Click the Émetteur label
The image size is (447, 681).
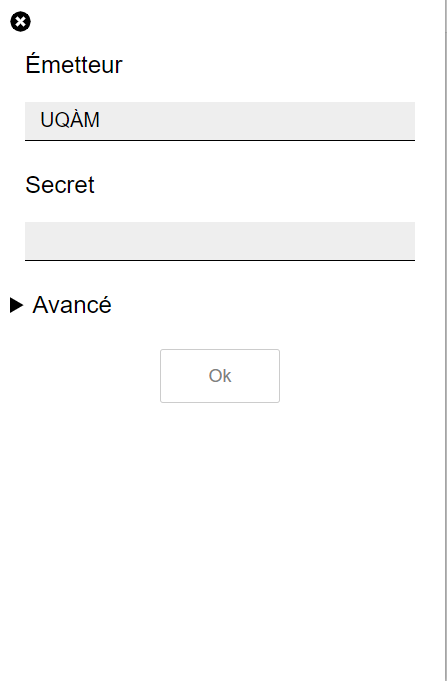coord(74,64)
